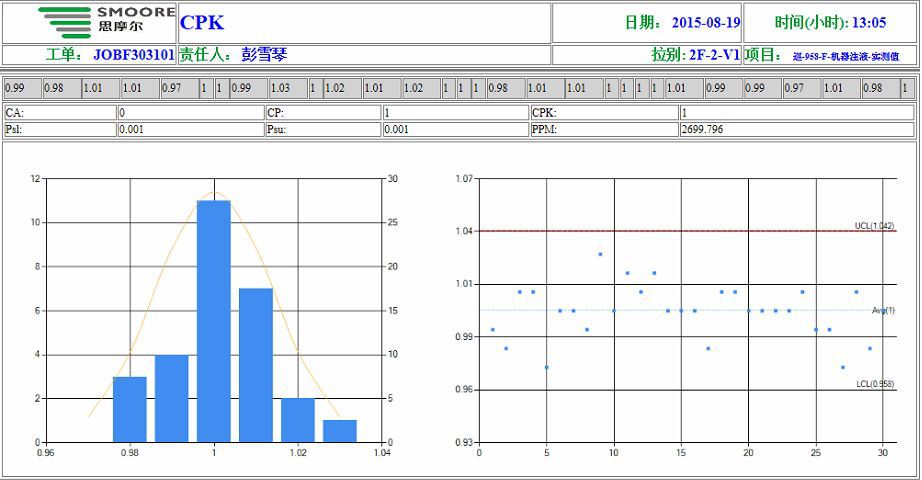Click the responsible person name 彭雪琴
This screenshot has height=480, width=922.
(264, 55)
